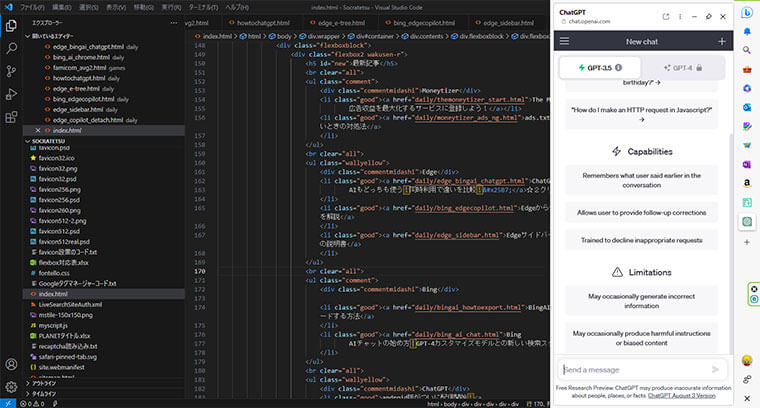Viewport: 760px width, 408px height.
Task: Open the Terminal menu in VS Code
Action: [203, 8]
